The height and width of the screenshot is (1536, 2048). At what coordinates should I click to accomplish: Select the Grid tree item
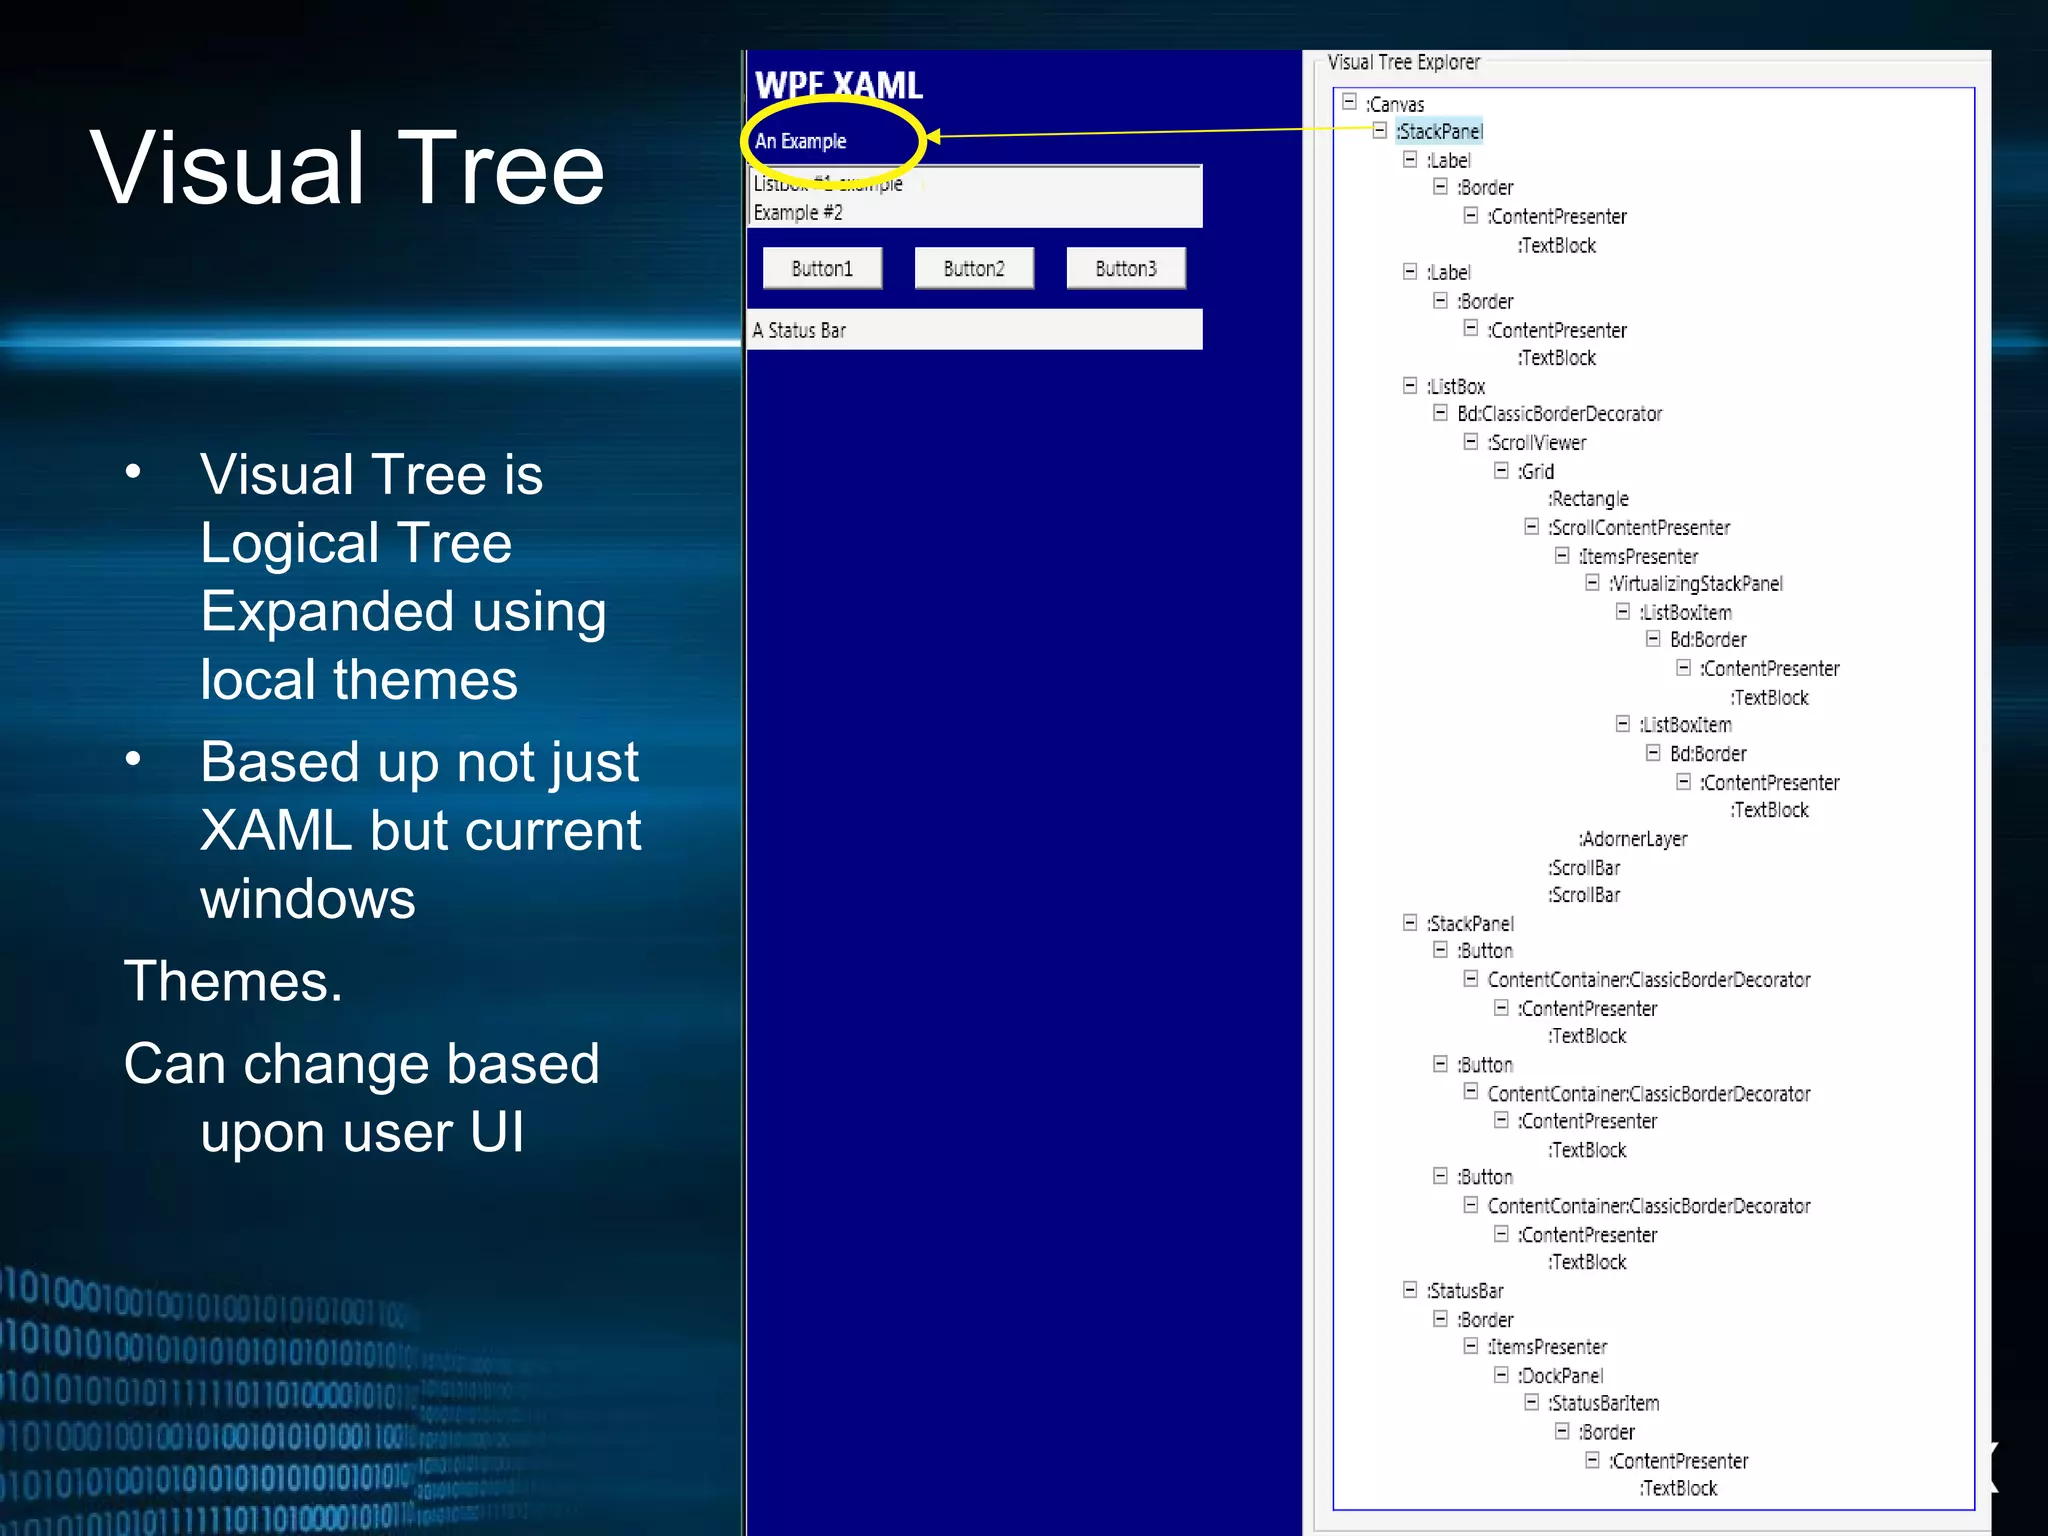click(1536, 471)
